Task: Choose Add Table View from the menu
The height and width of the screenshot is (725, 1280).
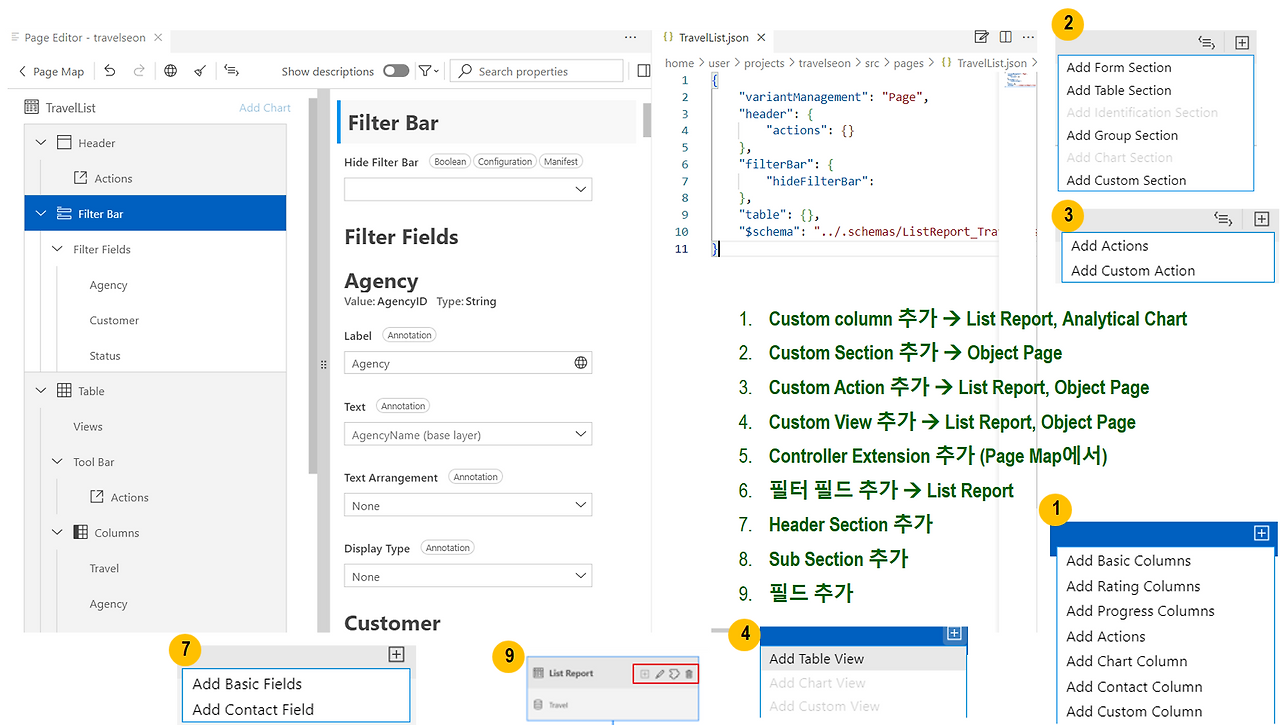Action: [x=815, y=659]
